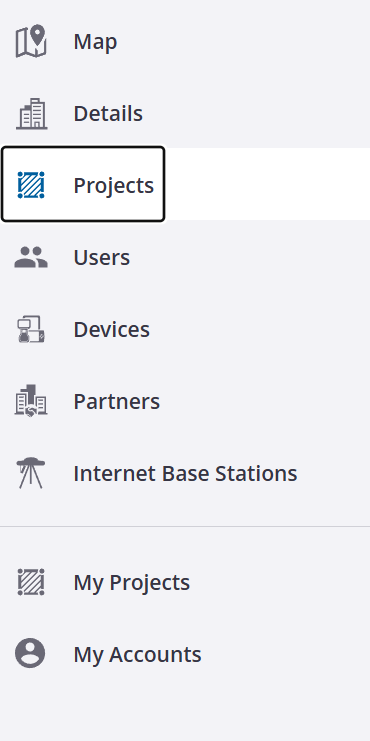Open Internet Base Stations page
Image resolution: width=370 pixels, height=741 pixels.
[185, 473]
